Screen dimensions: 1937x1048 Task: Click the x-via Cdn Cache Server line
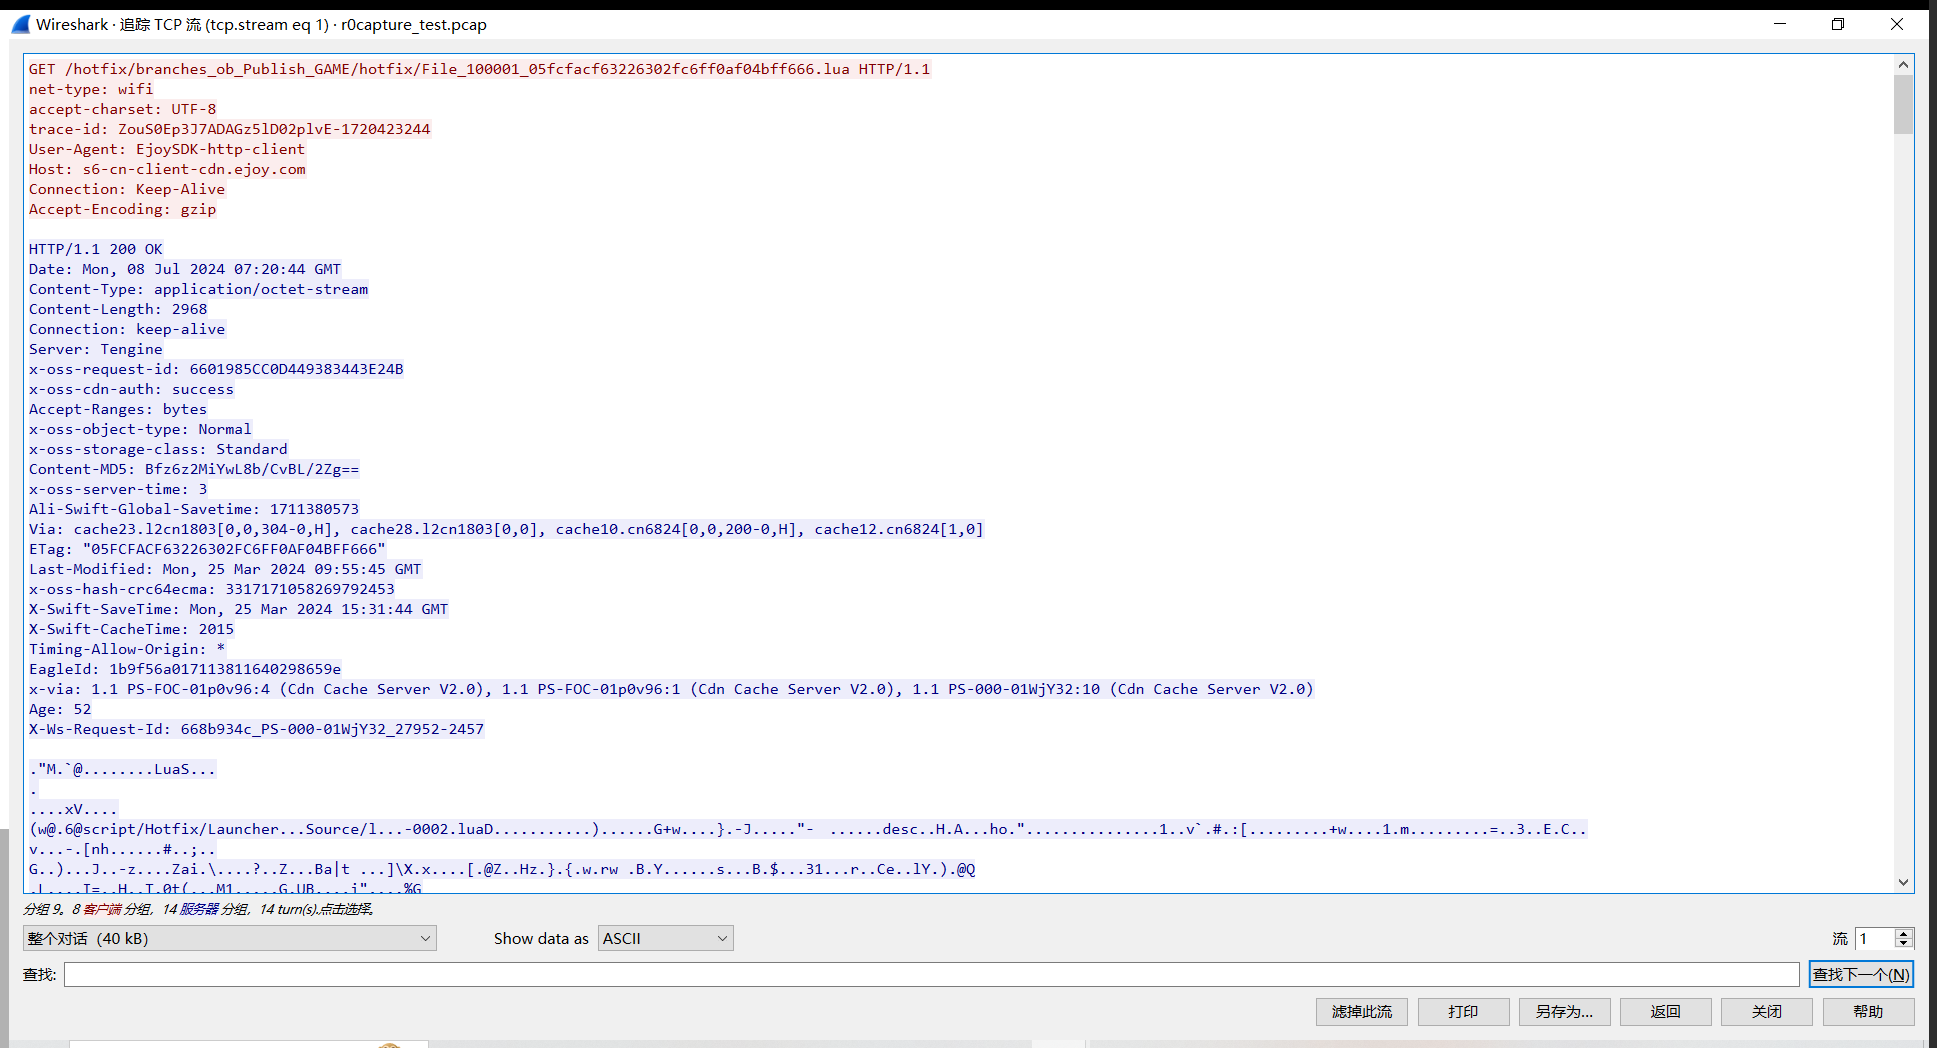(x=671, y=689)
